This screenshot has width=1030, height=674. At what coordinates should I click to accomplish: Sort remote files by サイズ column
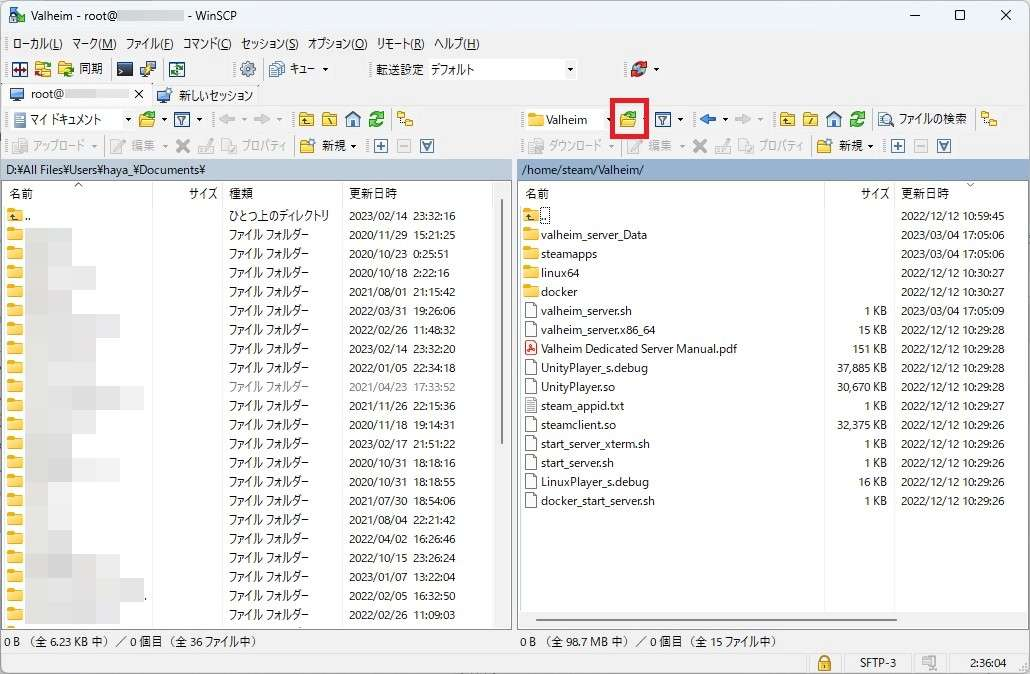(859, 193)
